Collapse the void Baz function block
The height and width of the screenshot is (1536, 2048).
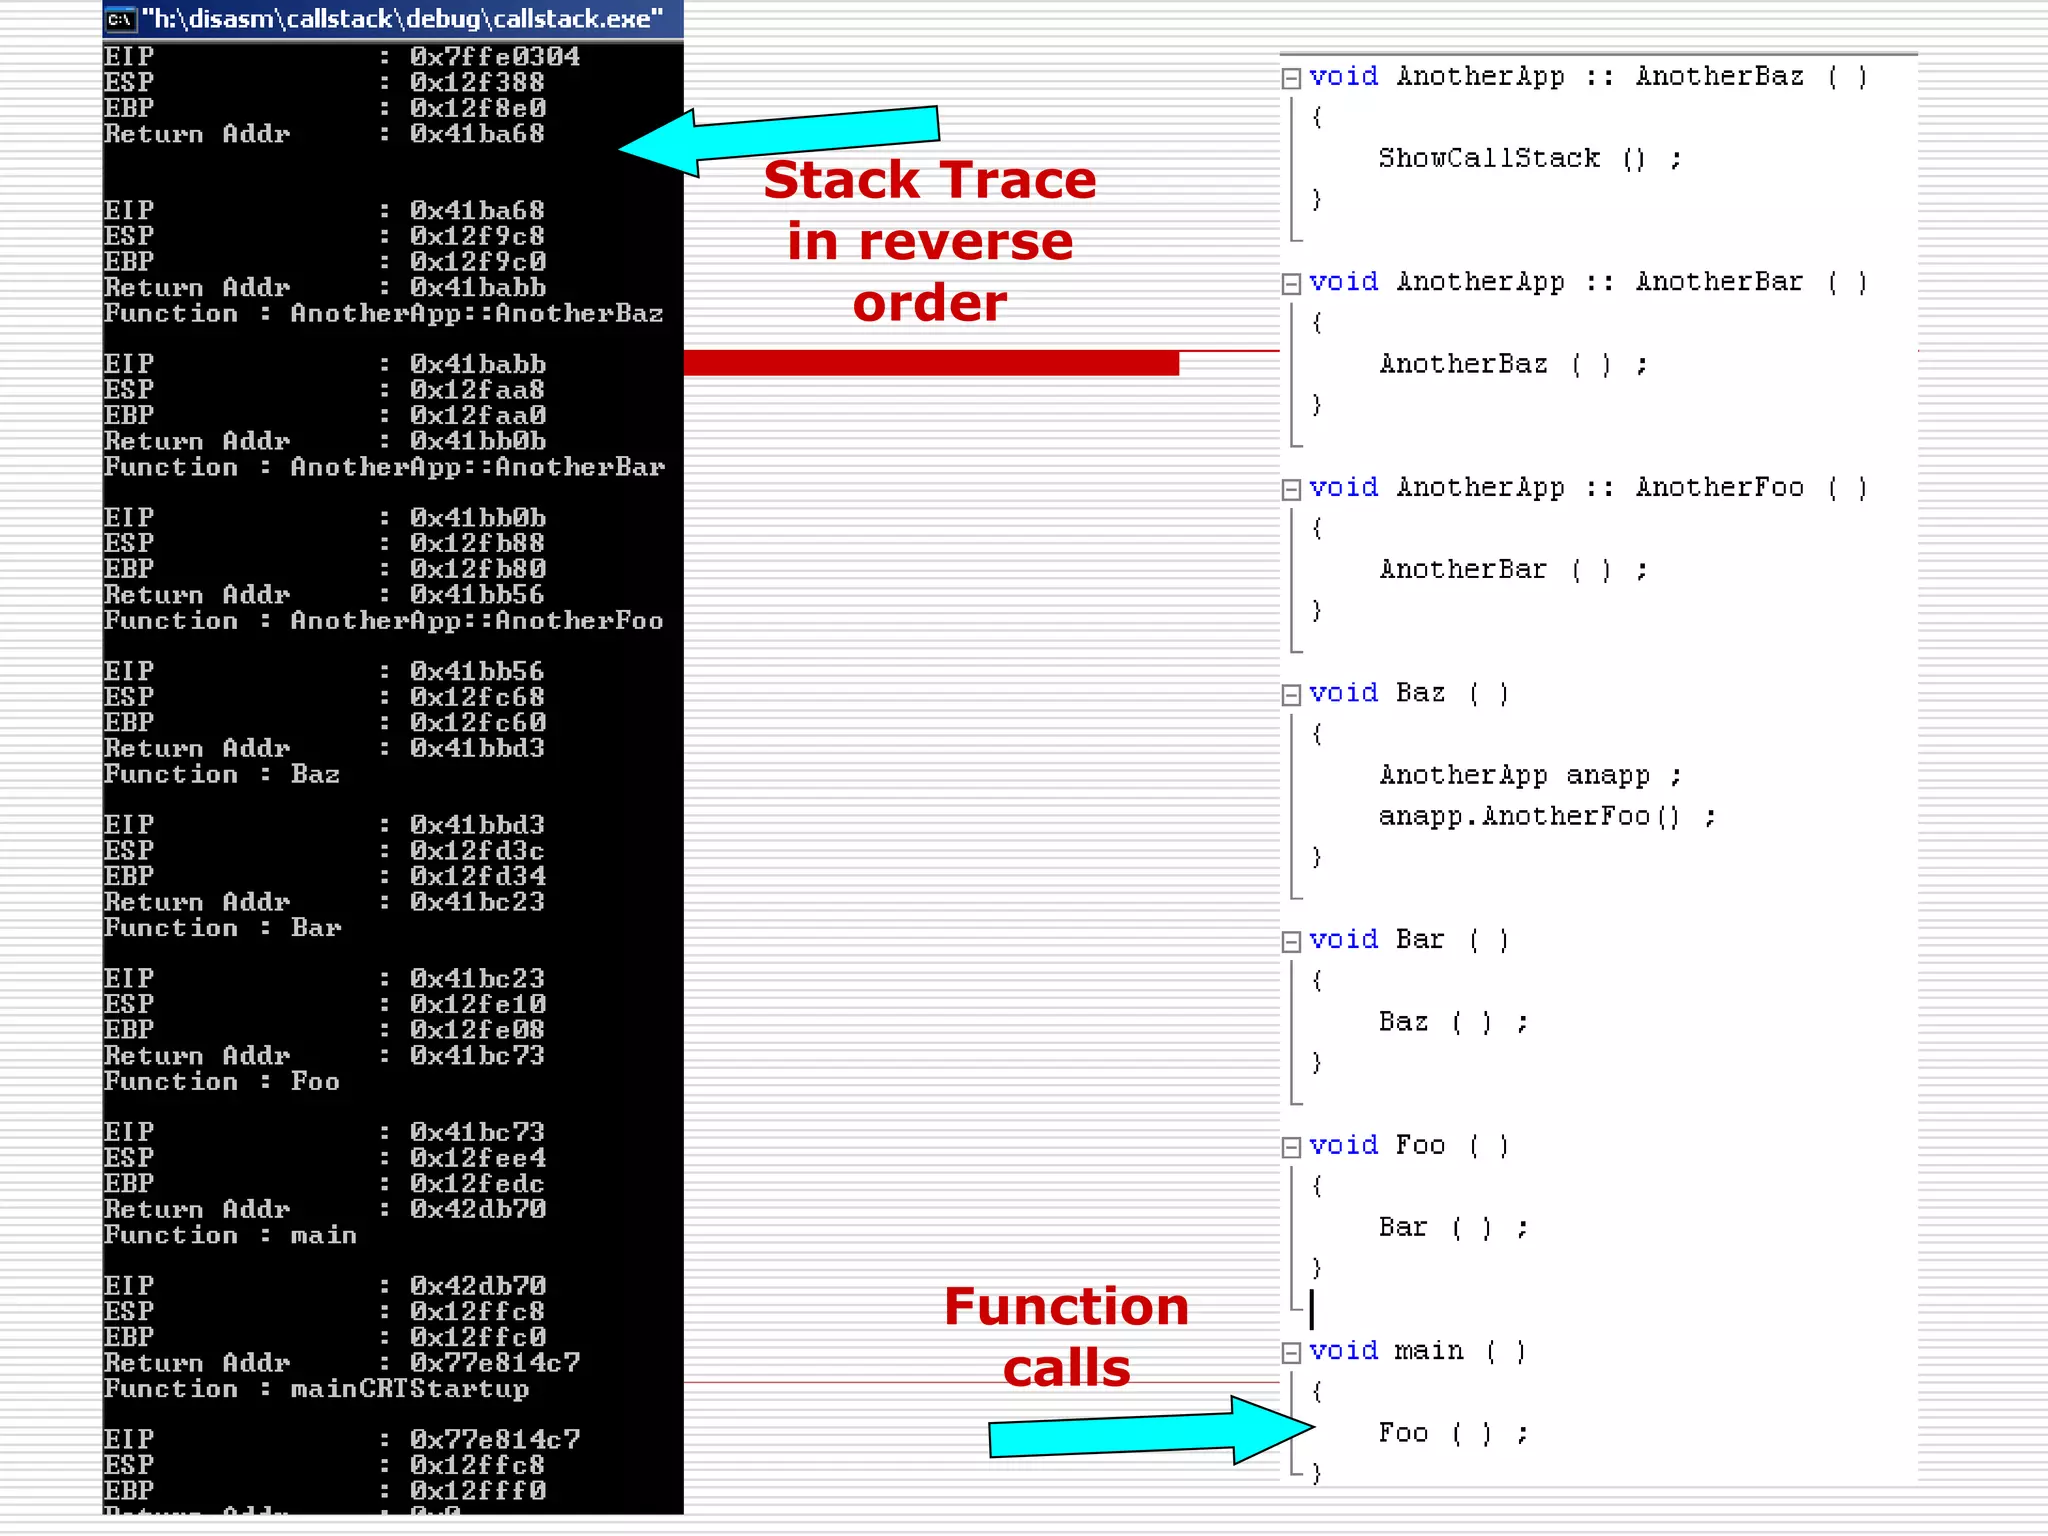pos(1291,695)
